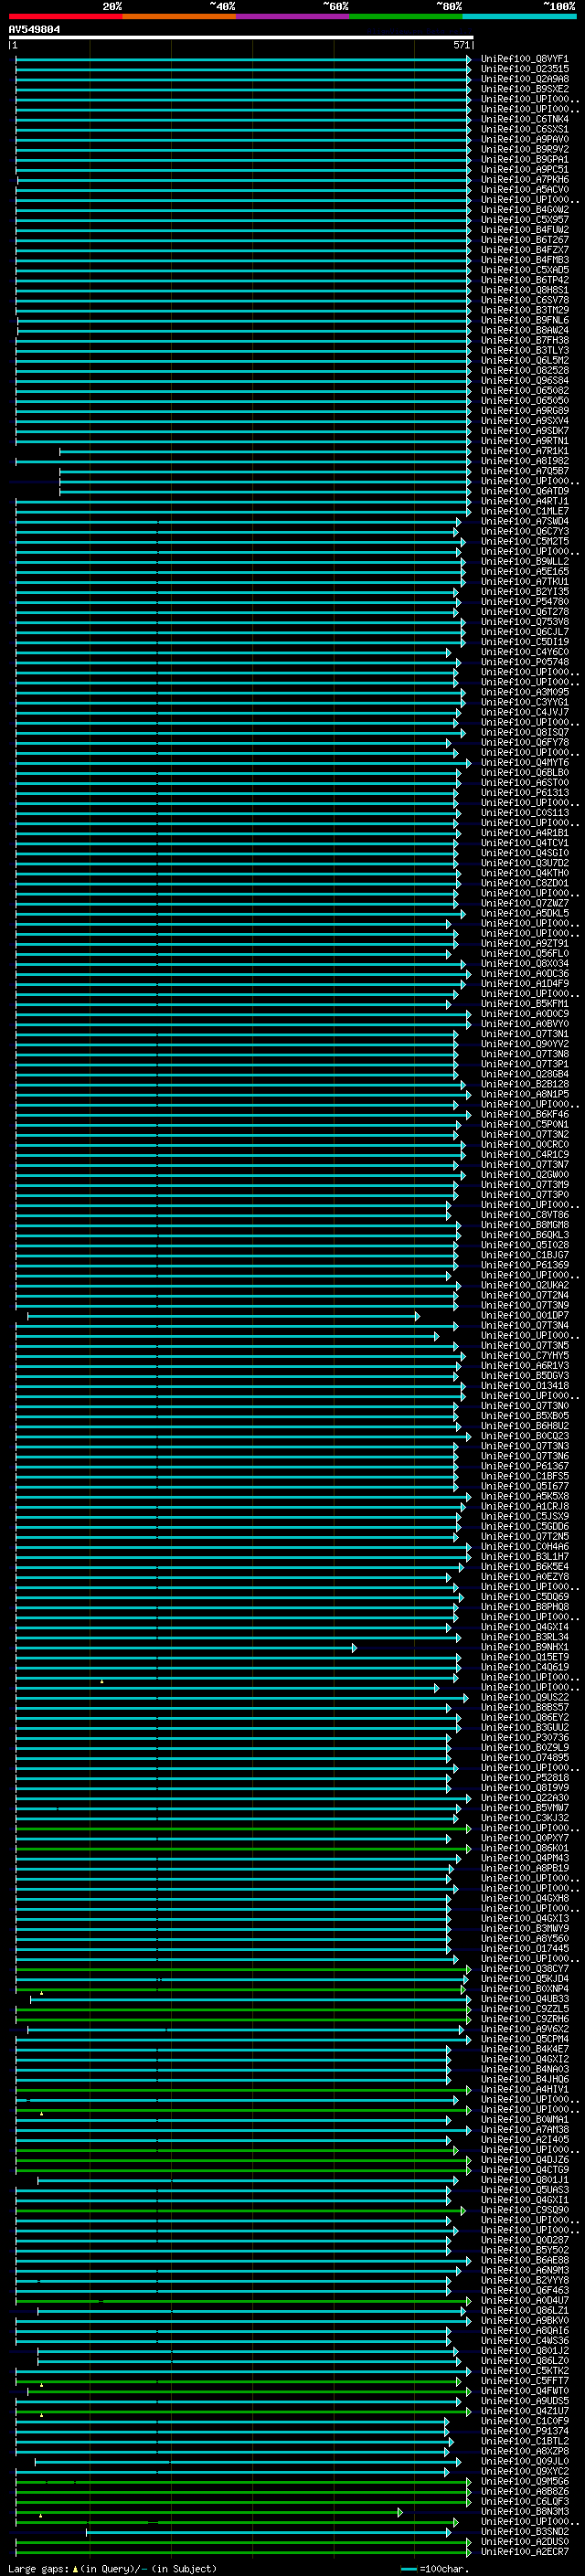Select hit label UniRef100_Q96S84
585x2576 pixels.
tap(524, 380)
